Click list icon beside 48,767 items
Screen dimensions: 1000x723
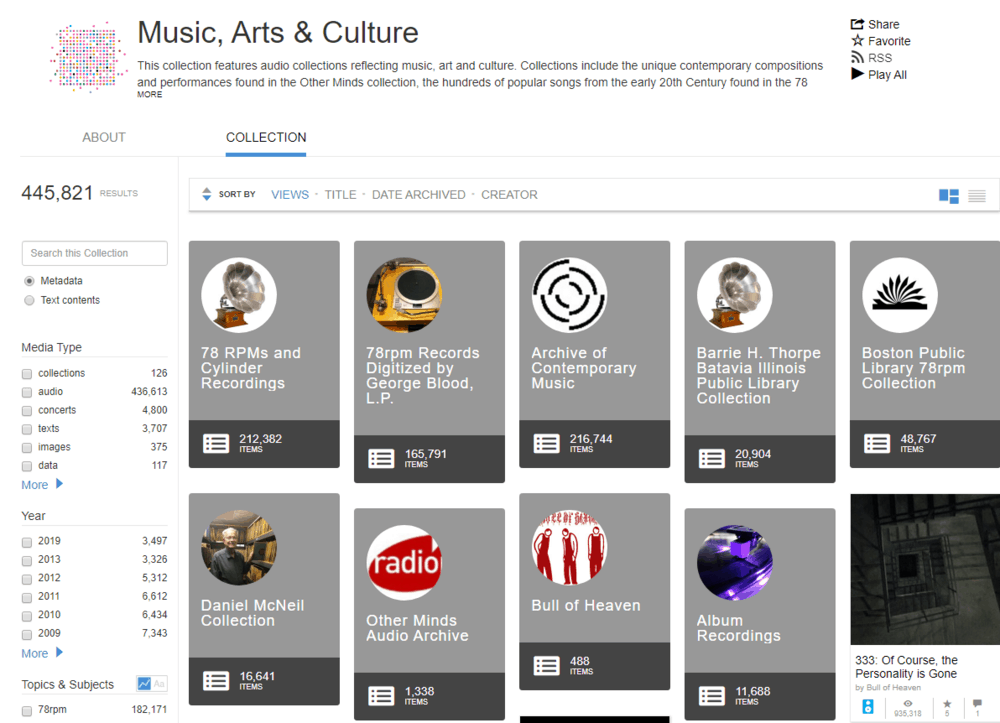click(x=876, y=443)
